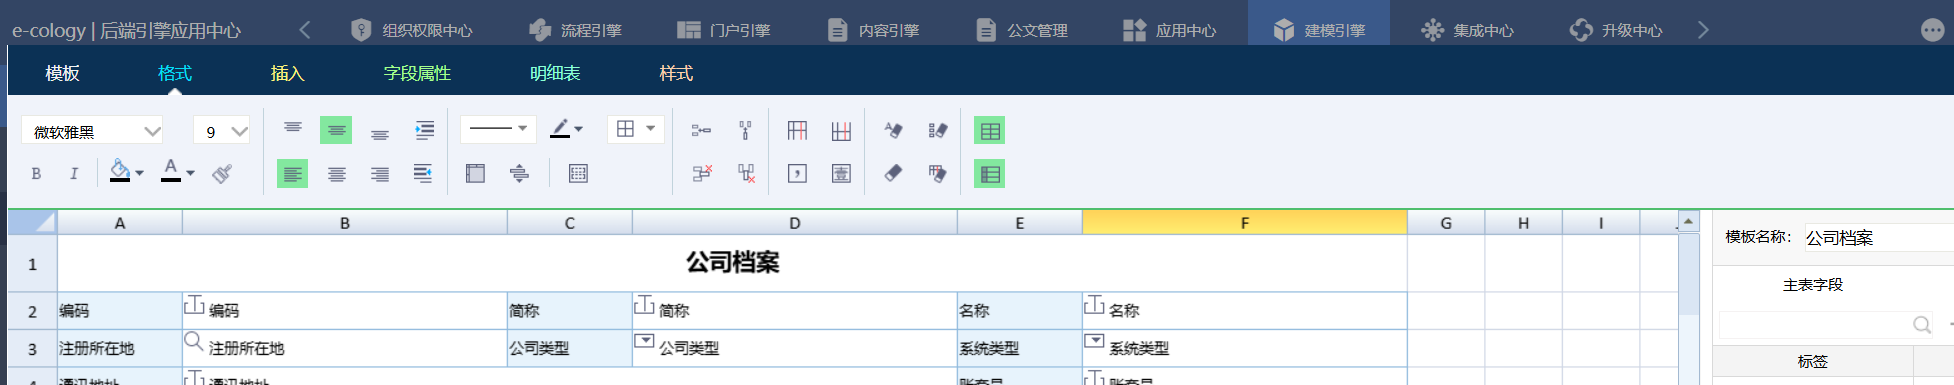Switch to the 明细表 ribbon tab

tap(555, 73)
